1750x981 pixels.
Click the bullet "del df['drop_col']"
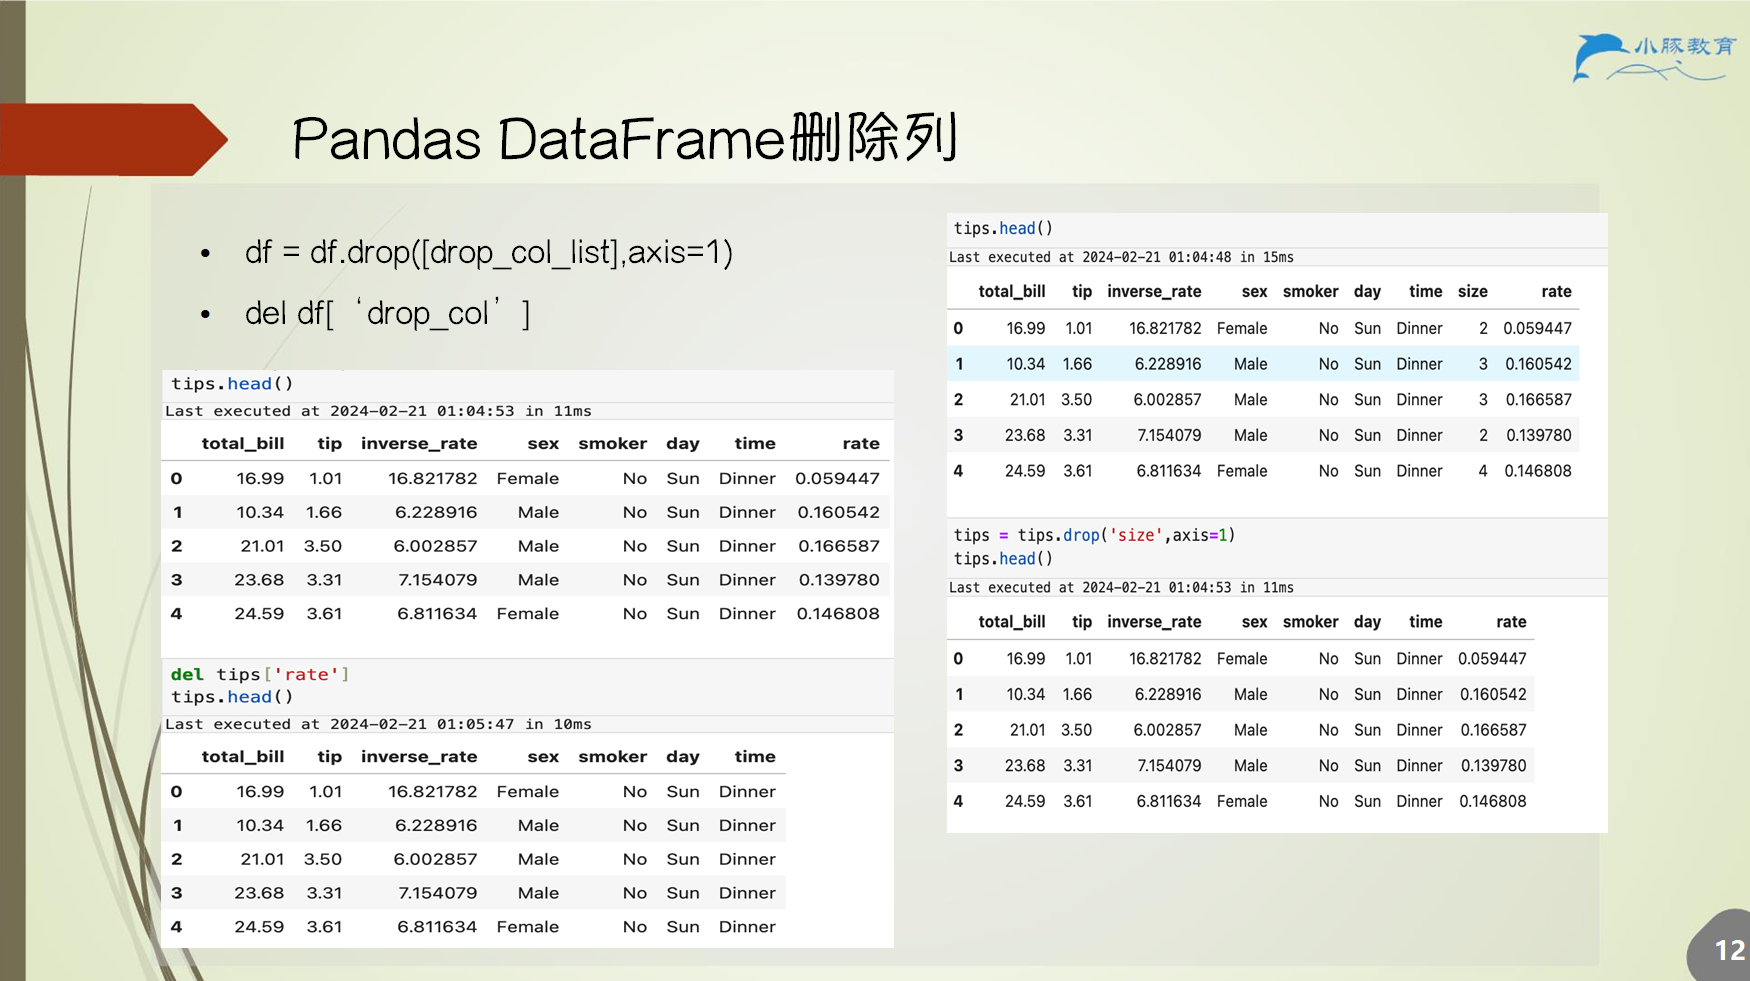click(388, 313)
